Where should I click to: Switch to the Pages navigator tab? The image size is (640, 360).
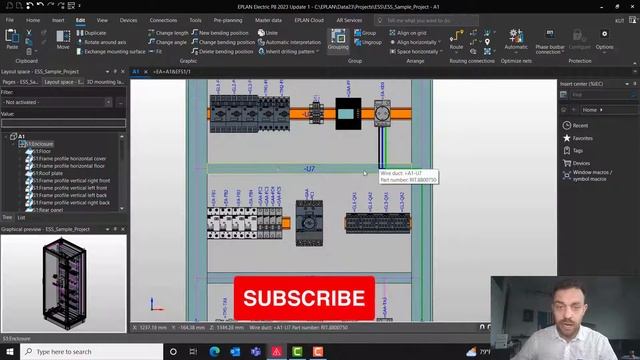click(20, 82)
